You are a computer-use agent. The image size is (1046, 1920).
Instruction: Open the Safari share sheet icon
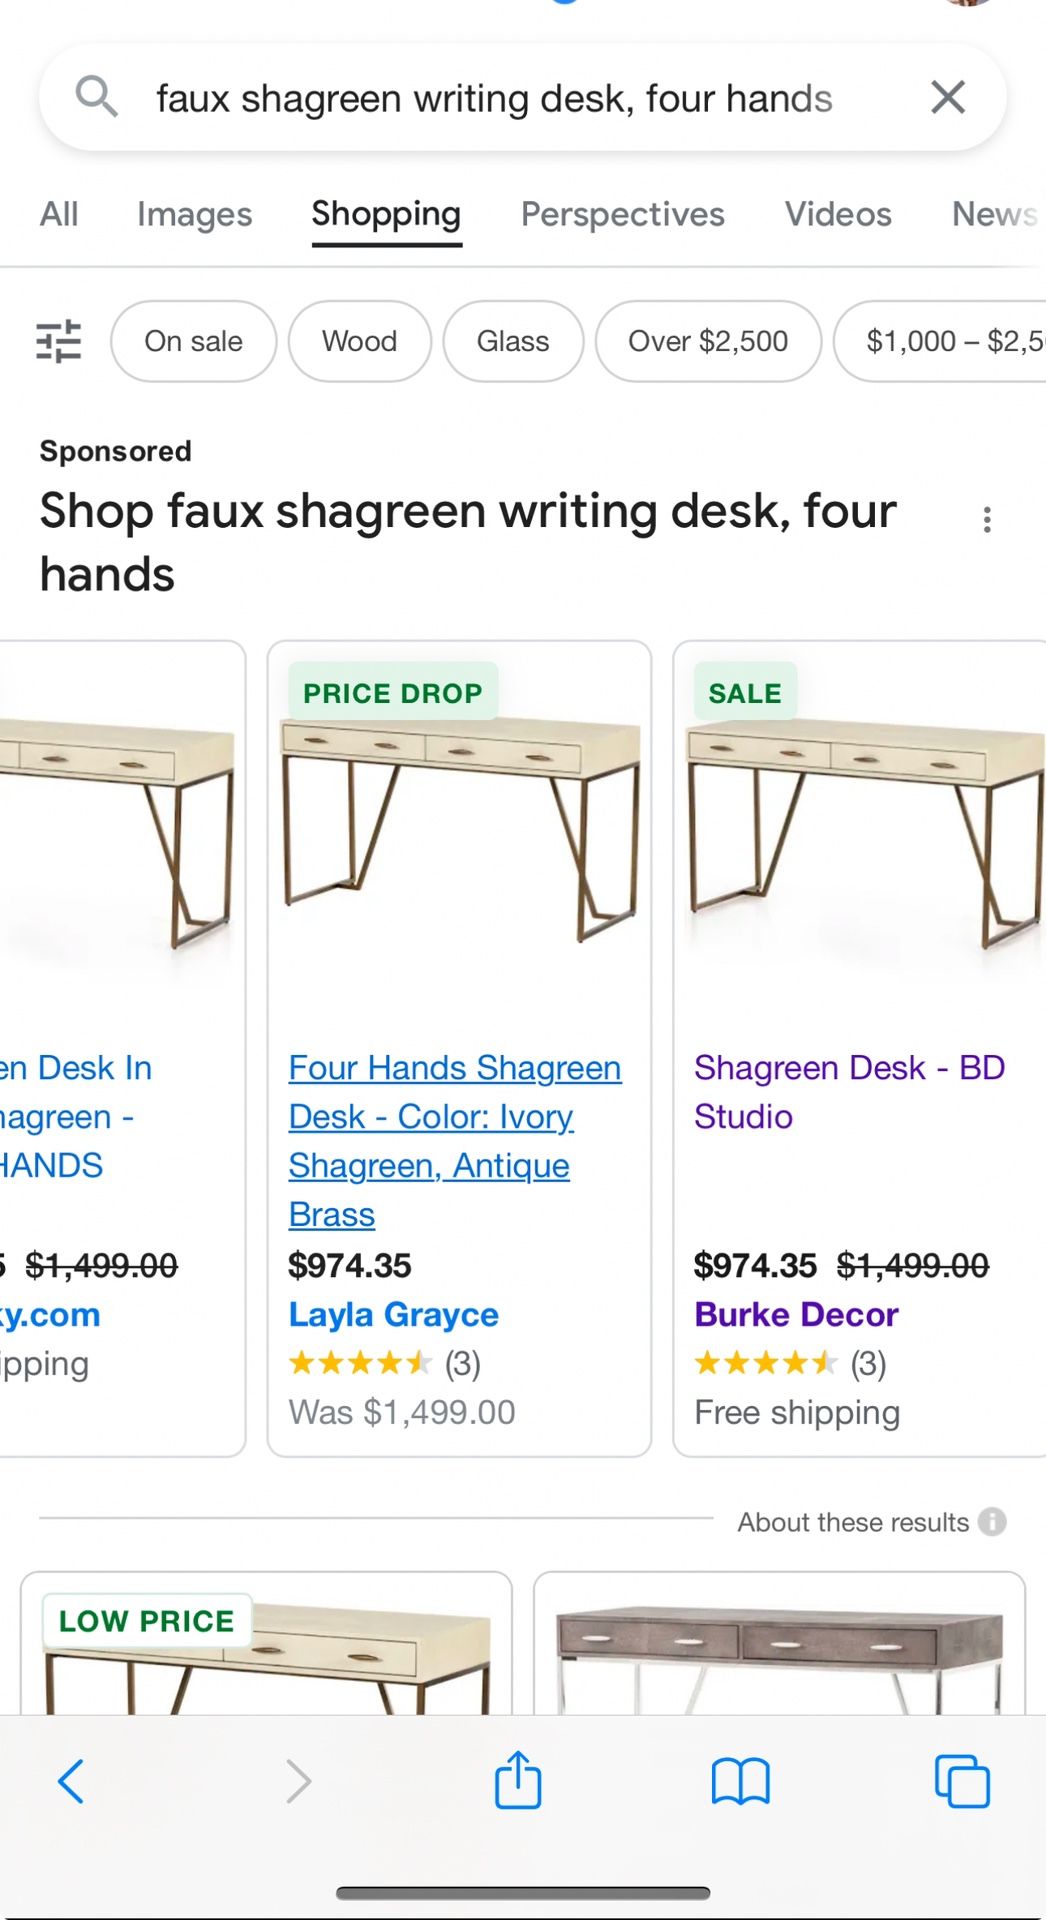click(x=516, y=1781)
